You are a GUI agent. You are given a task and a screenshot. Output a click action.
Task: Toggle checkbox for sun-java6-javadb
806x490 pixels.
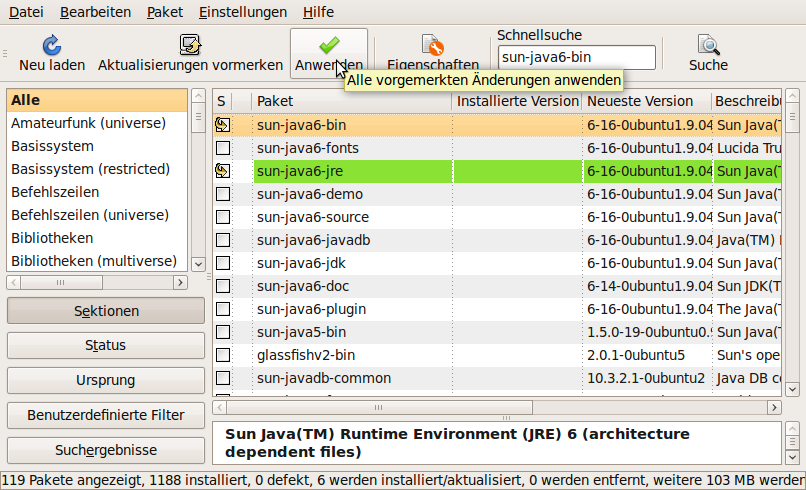click(223, 240)
